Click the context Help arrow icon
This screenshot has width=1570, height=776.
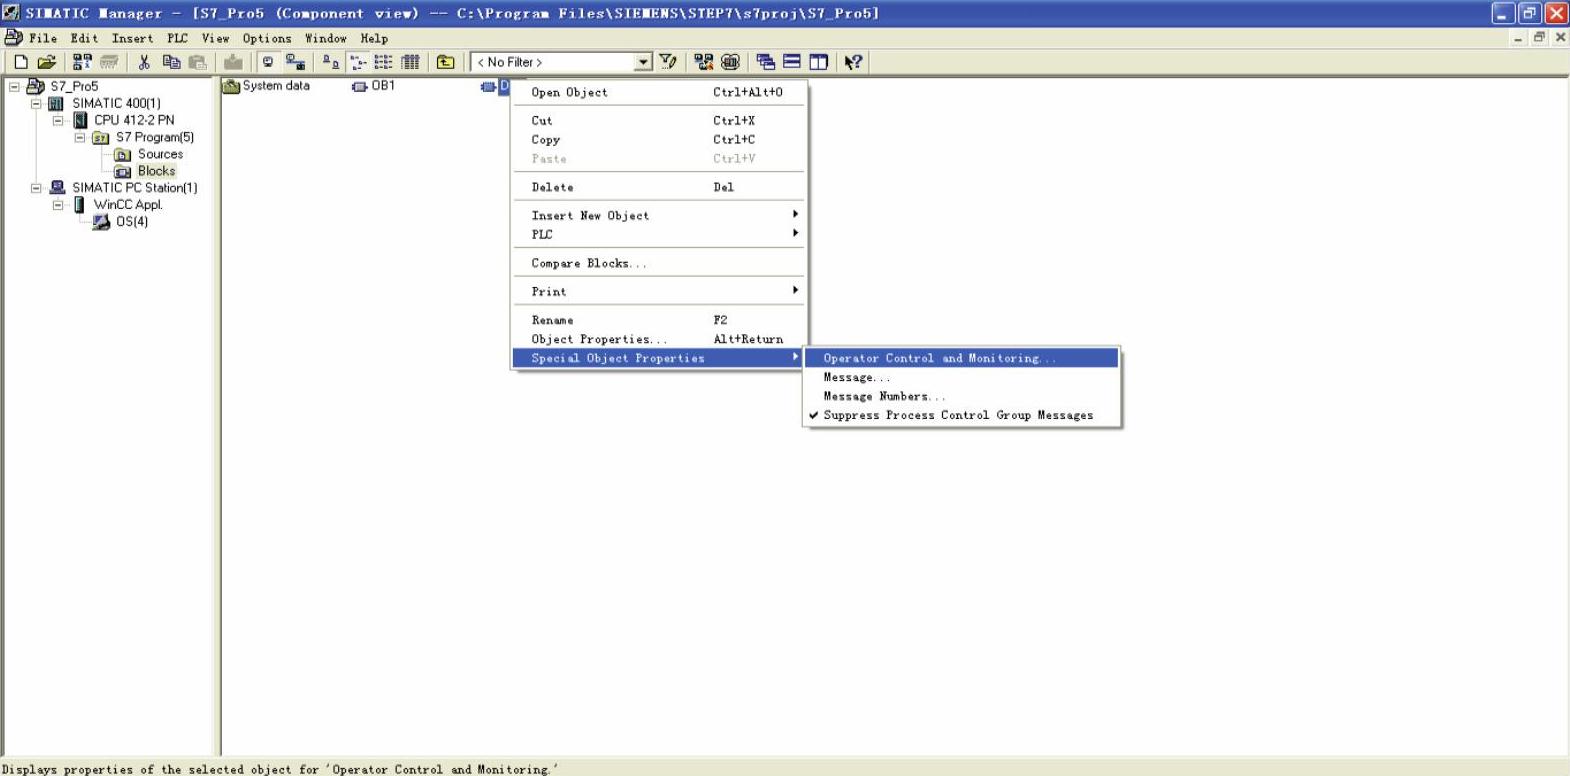pyautogui.click(x=852, y=62)
